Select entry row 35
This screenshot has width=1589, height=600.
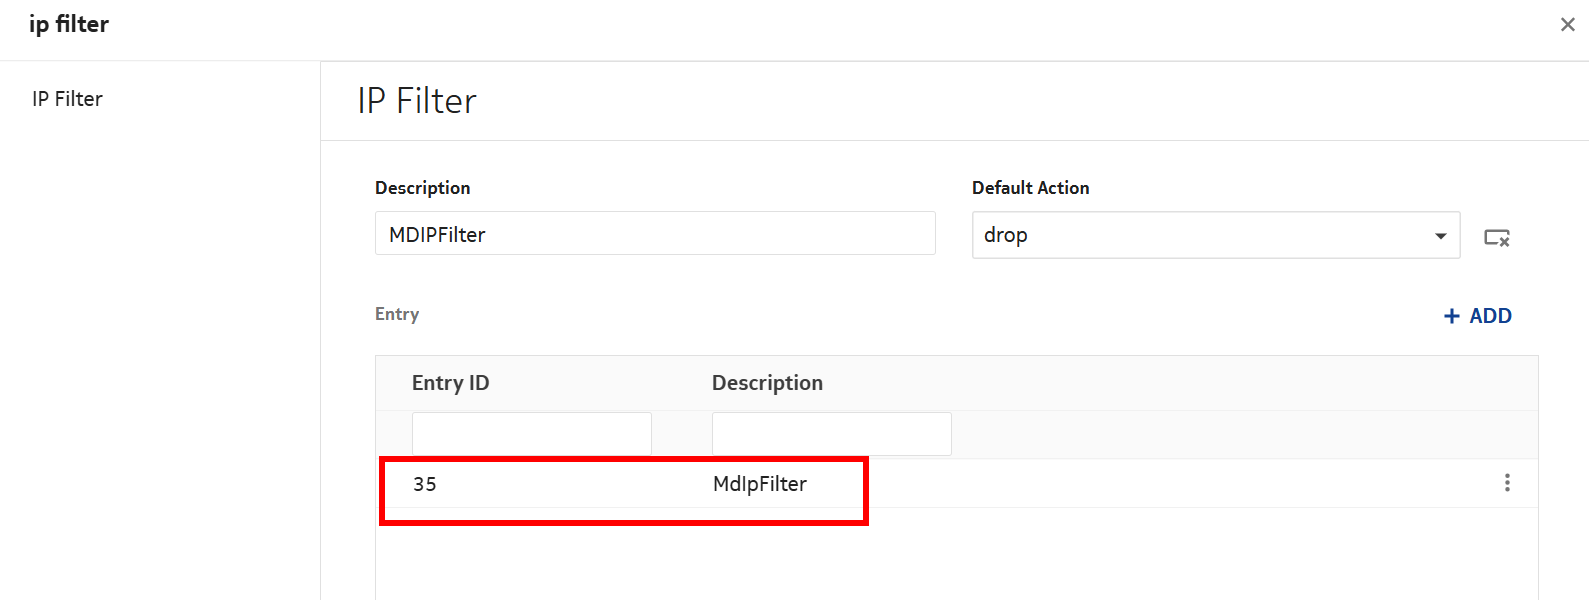(425, 484)
